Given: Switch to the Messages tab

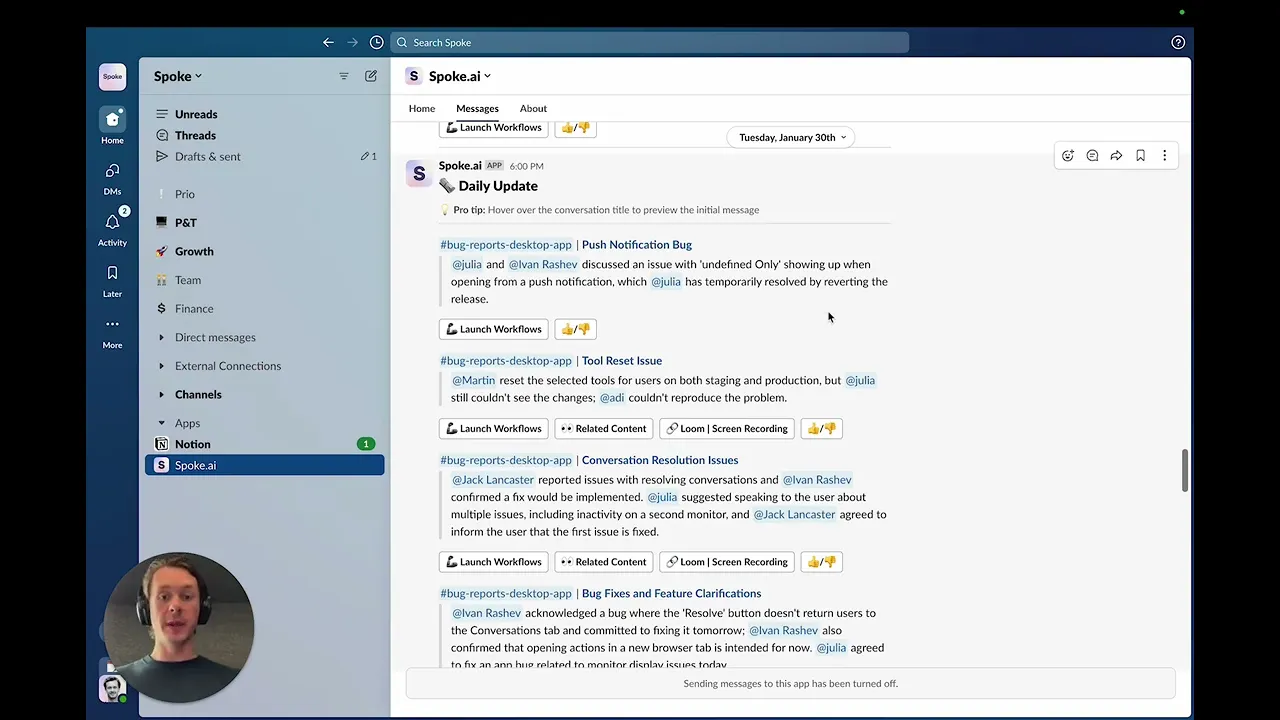Looking at the screenshot, I should pos(477,108).
